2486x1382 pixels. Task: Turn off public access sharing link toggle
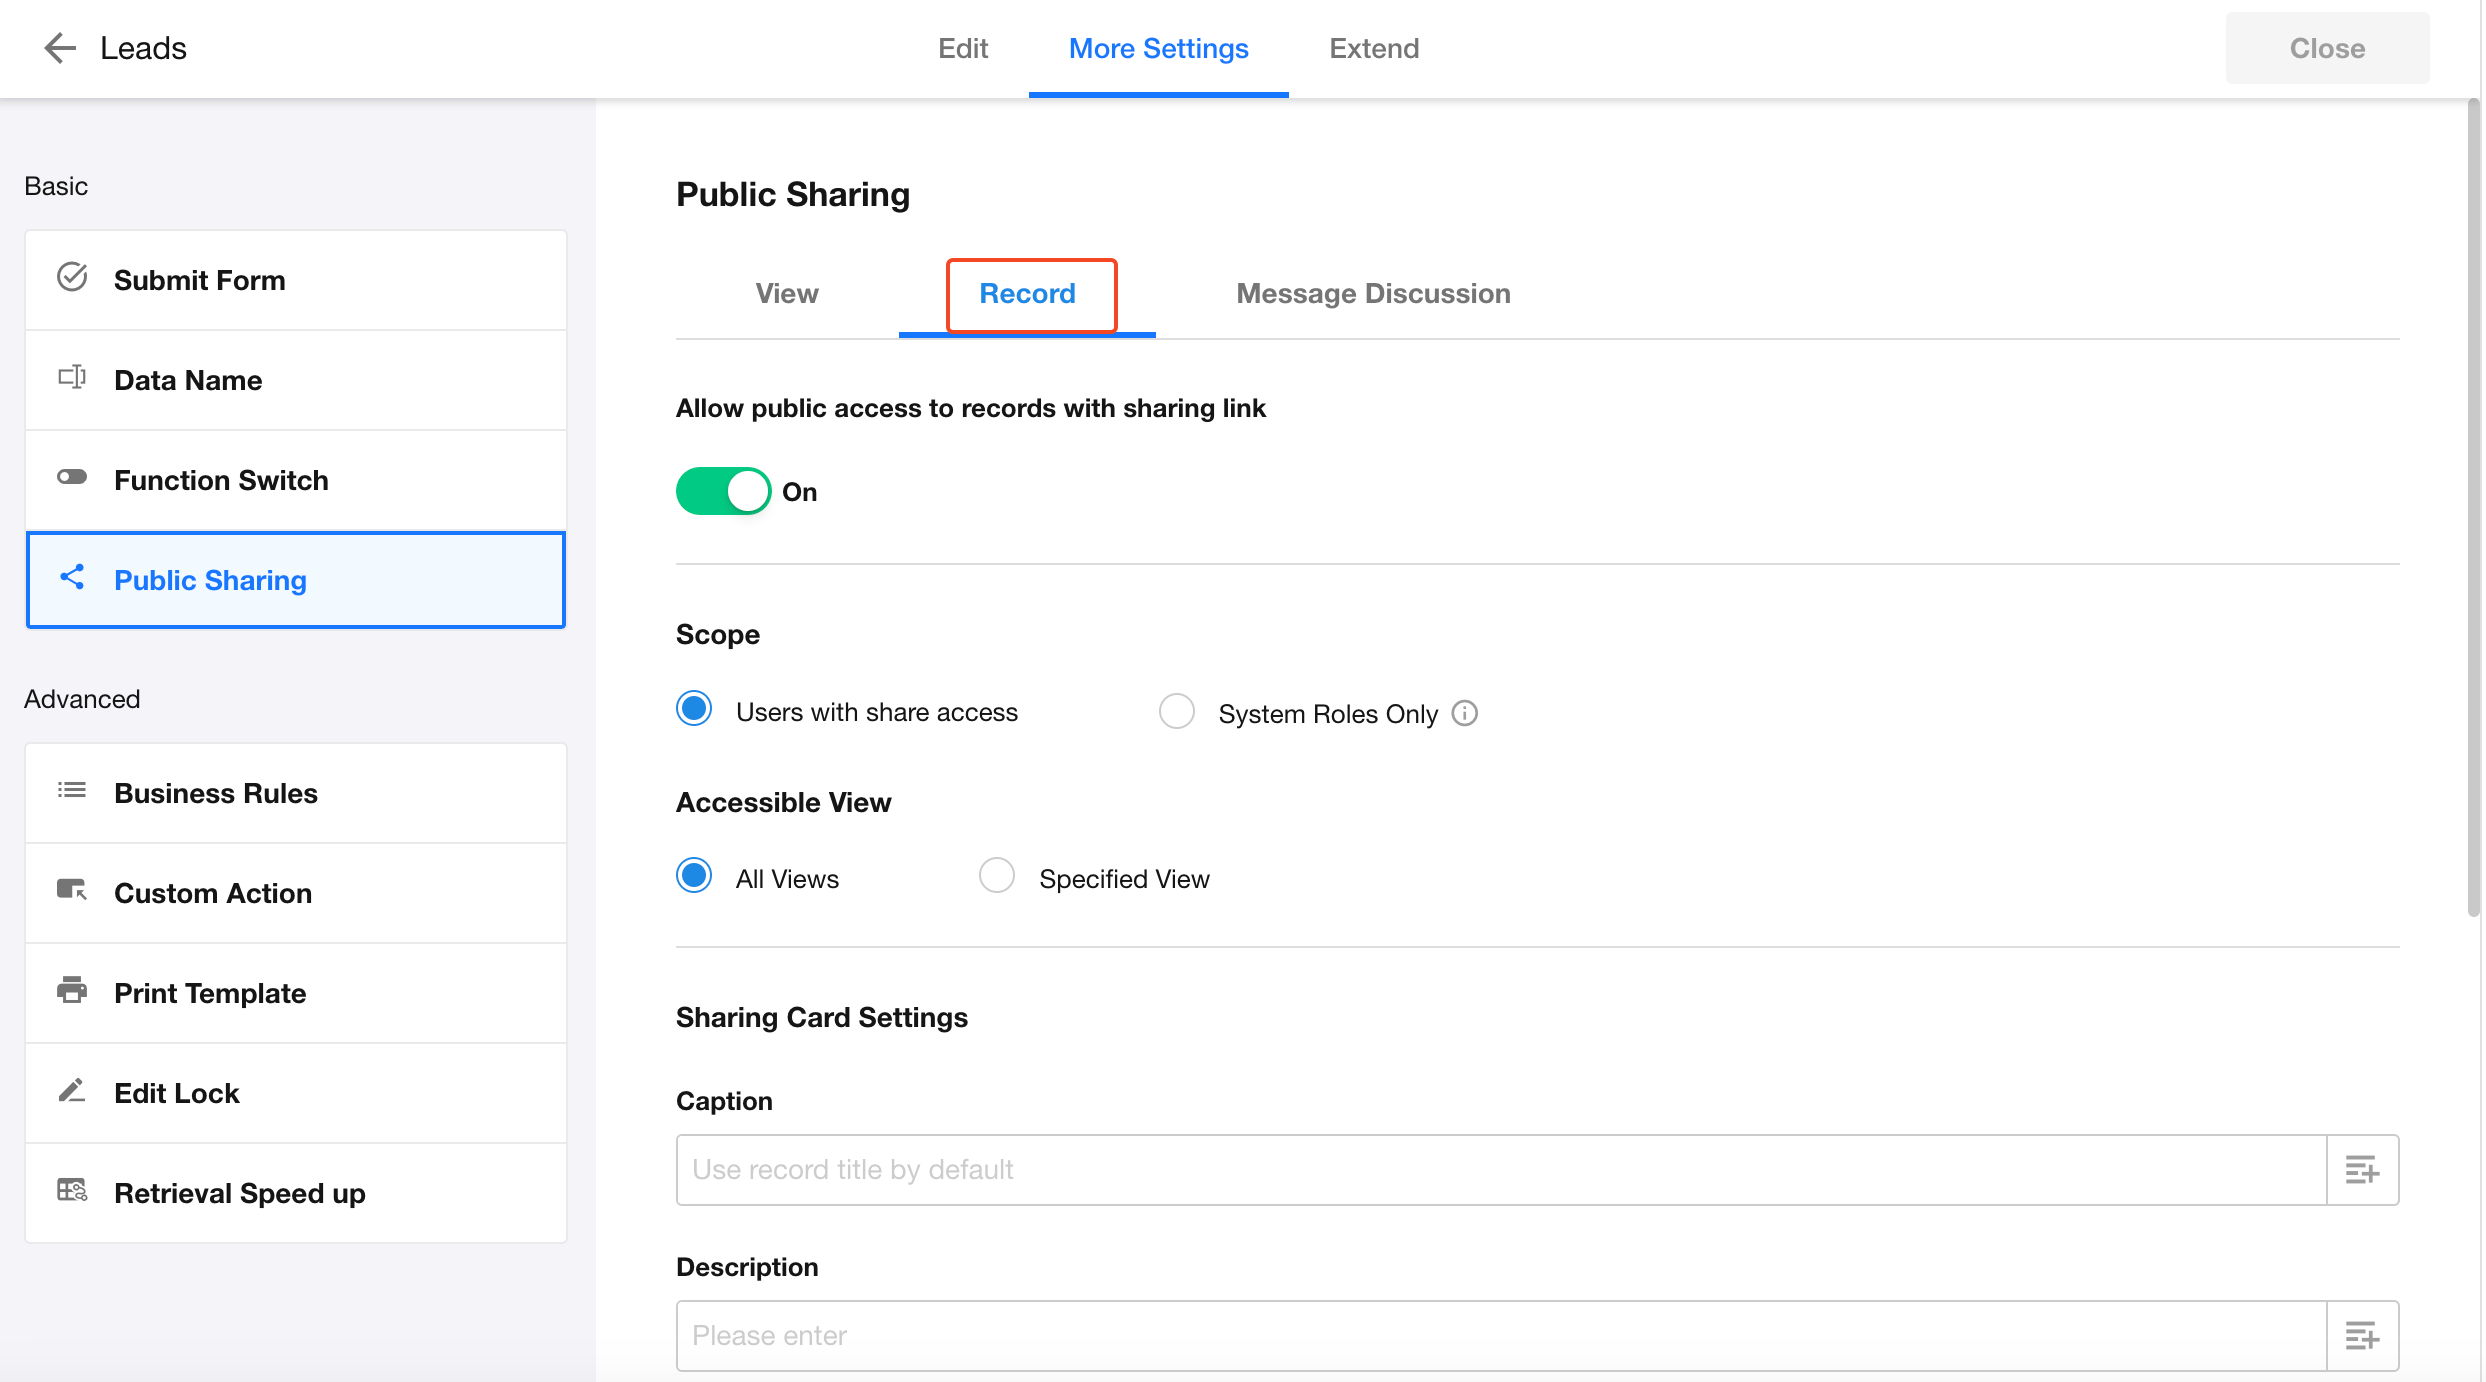(723, 491)
